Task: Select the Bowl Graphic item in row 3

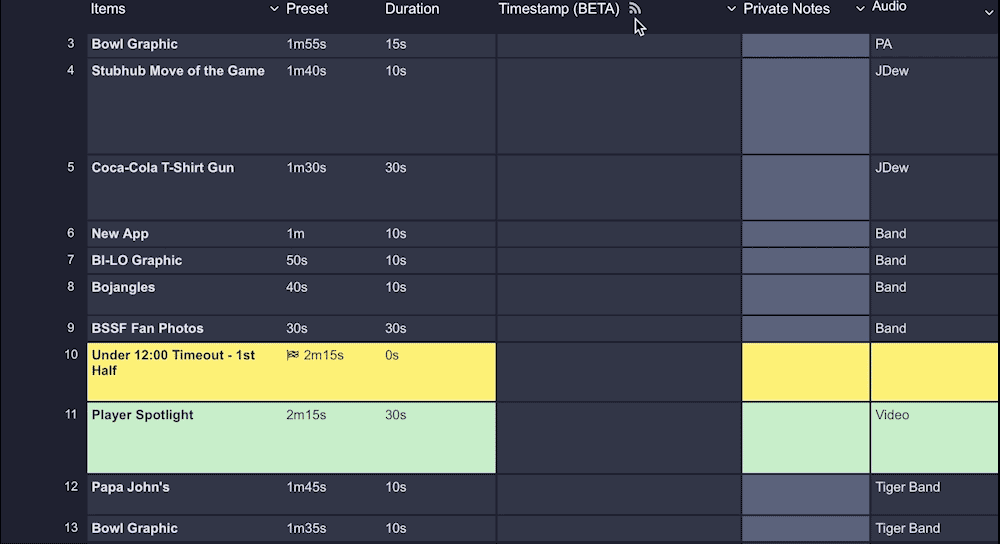Action: pyautogui.click(x=135, y=44)
